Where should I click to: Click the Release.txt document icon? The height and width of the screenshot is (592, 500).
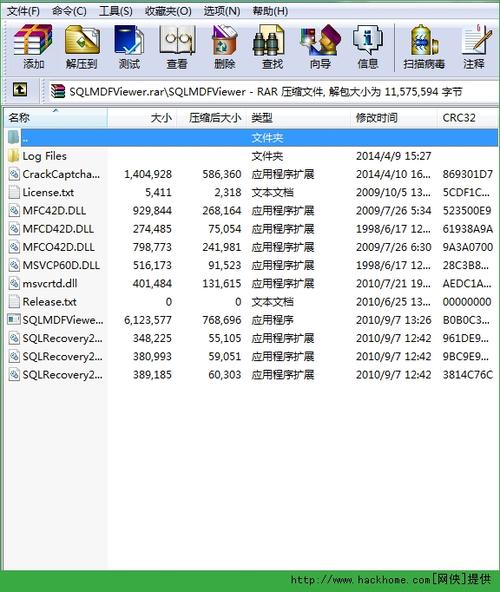[x=14, y=302]
